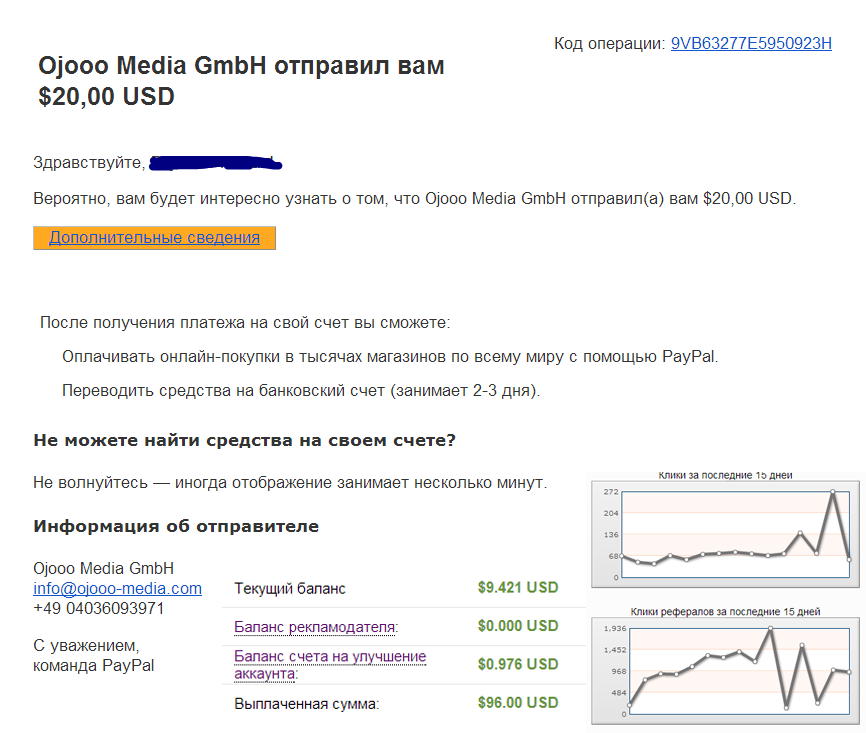Click sender name Ojooo Media GmbH above email
This screenshot has height=733, width=866.
103,568
